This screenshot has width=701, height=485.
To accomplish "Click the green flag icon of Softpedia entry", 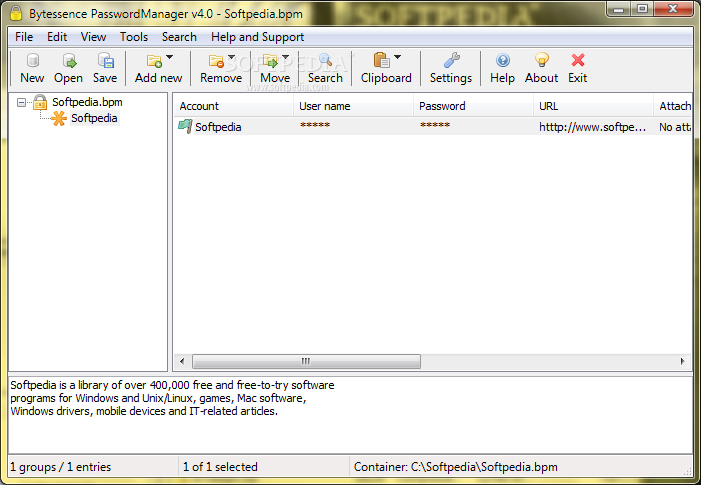I will (185, 127).
